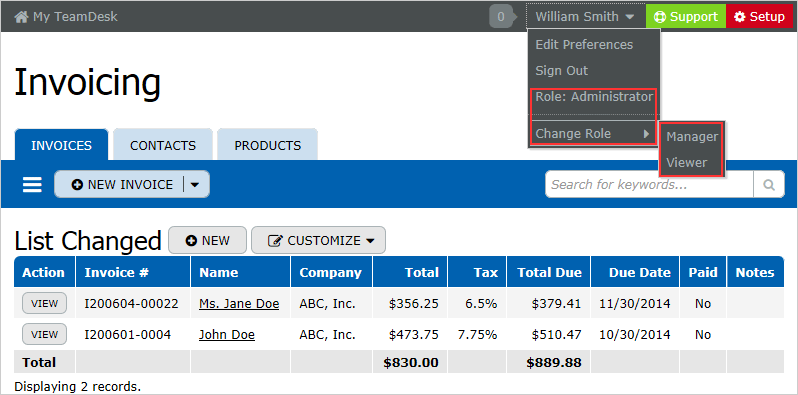Viewport: 798px width, 395px height.
Task: Expand the Change Role submenu
Action: [593, 134]
